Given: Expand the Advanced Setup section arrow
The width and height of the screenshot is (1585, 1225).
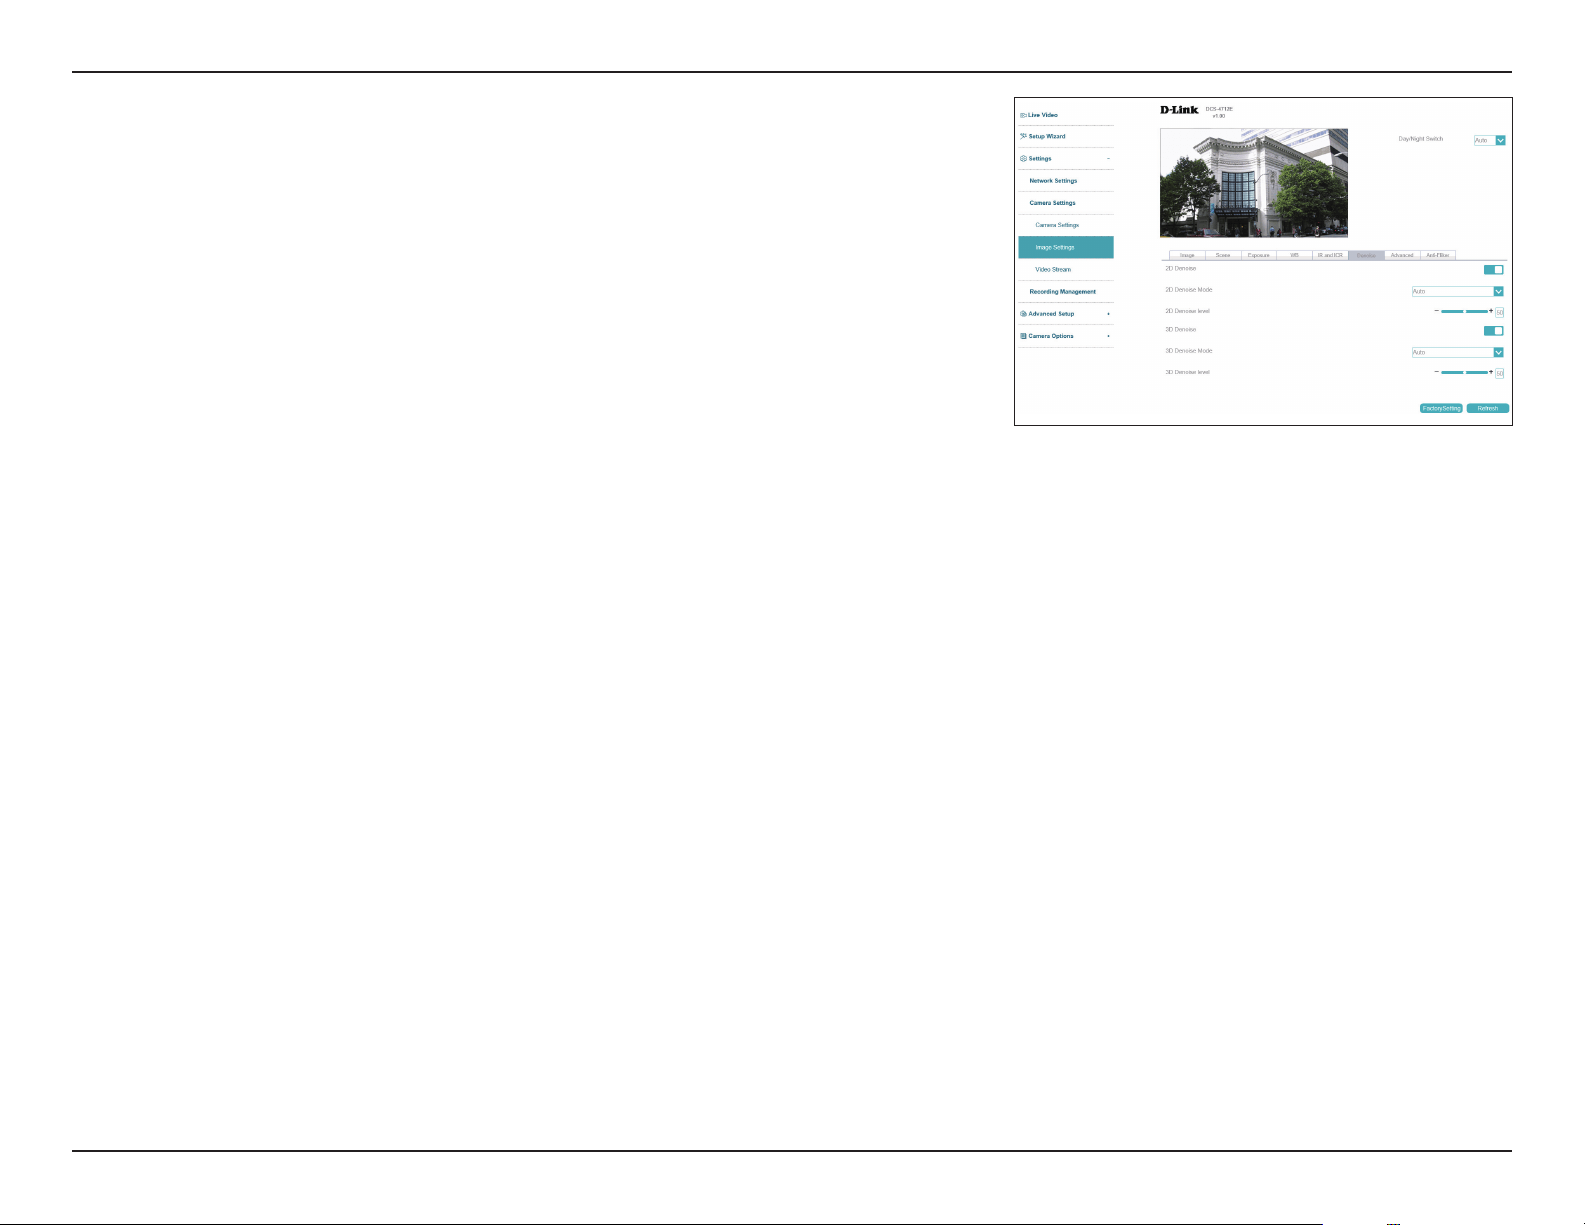Looking at the screenshot, I should coord(1108,314).
